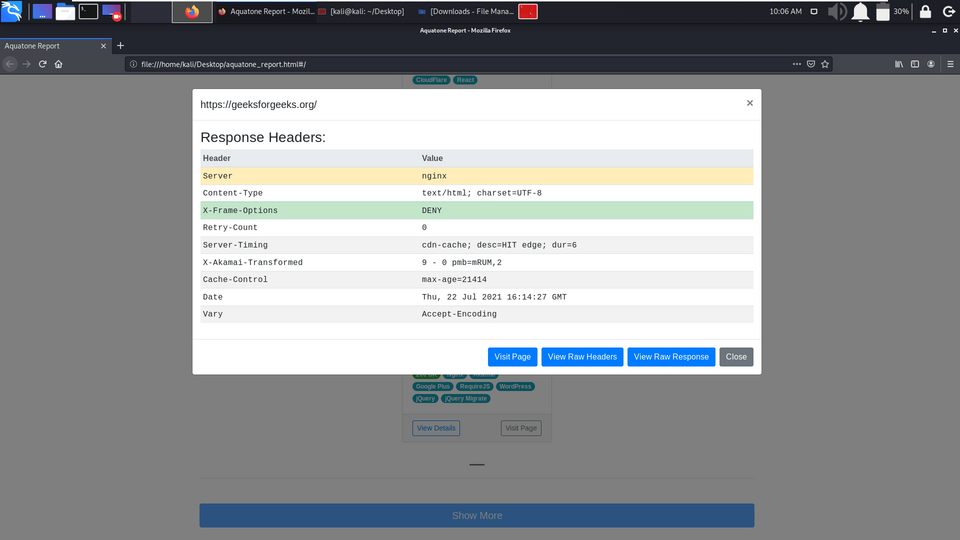The width and height of the screenshot is (960, 540).
Task: Click the log out panel icon
Action: 948,12
